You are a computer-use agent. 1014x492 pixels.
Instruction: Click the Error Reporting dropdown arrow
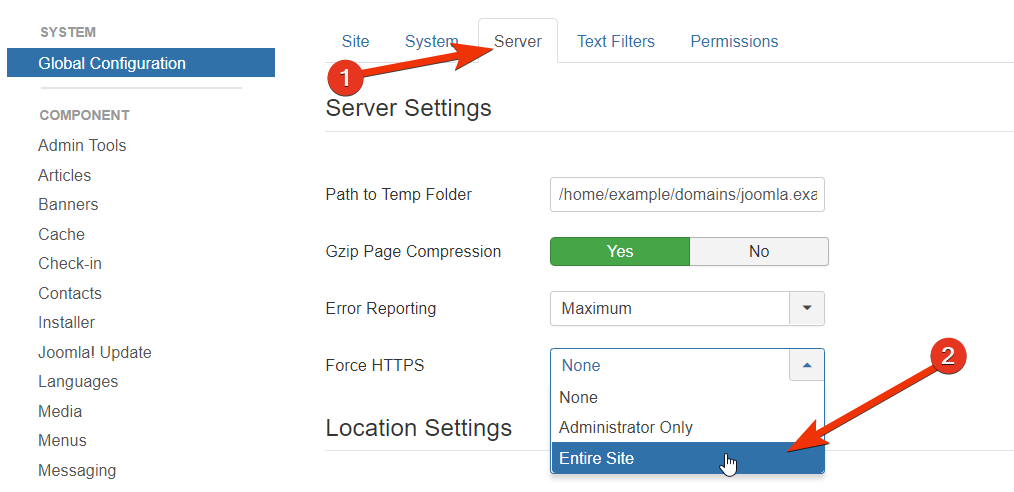point(806,308)
